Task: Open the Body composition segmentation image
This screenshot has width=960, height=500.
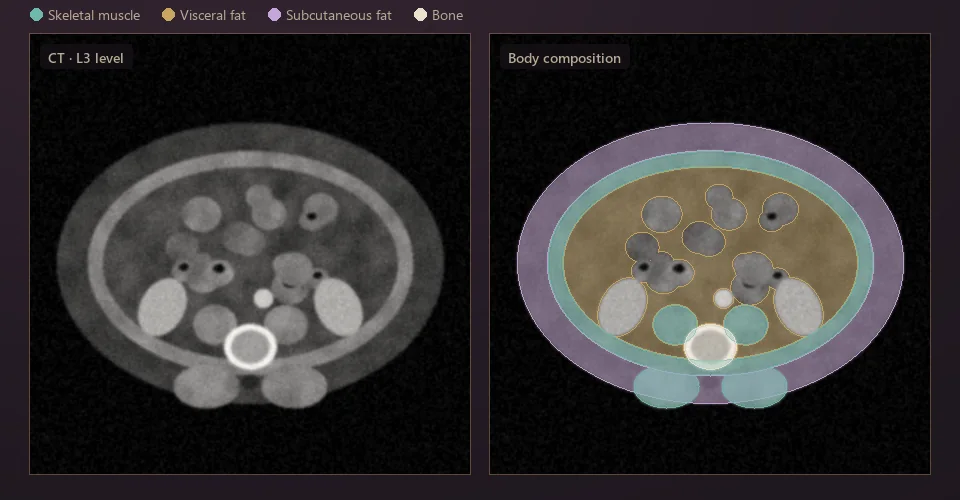Action: pyautogui.click(x=710, y=254)
